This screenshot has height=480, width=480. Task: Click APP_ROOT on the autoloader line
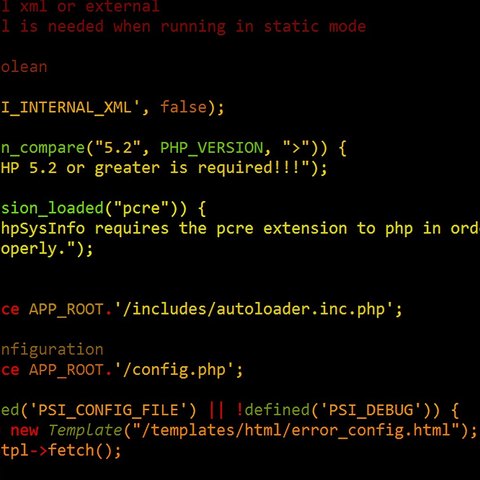pos(66,310)
